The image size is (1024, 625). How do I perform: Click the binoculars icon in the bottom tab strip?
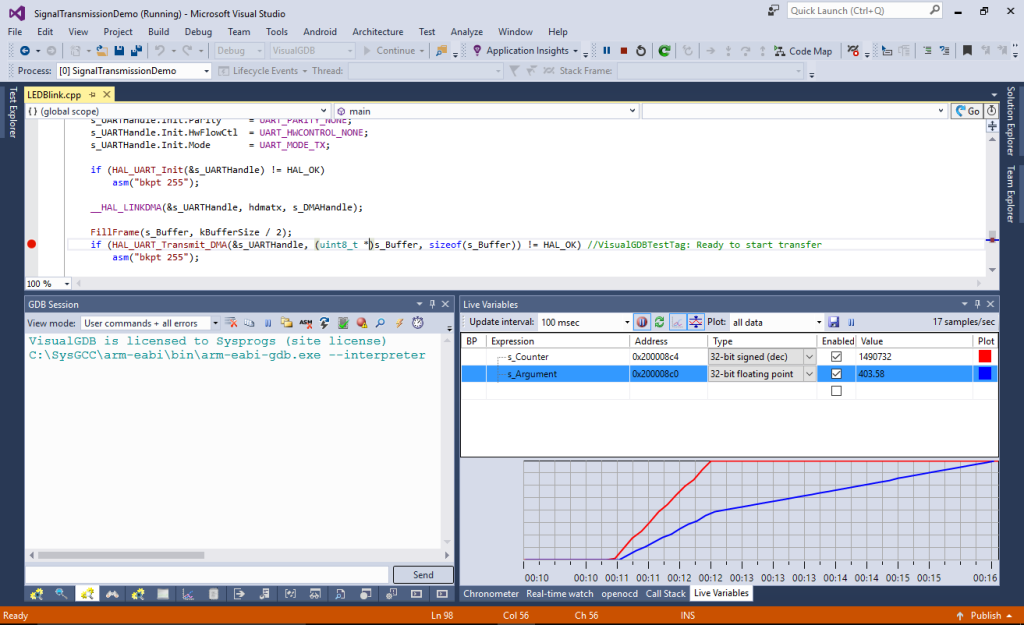[112, 594]
